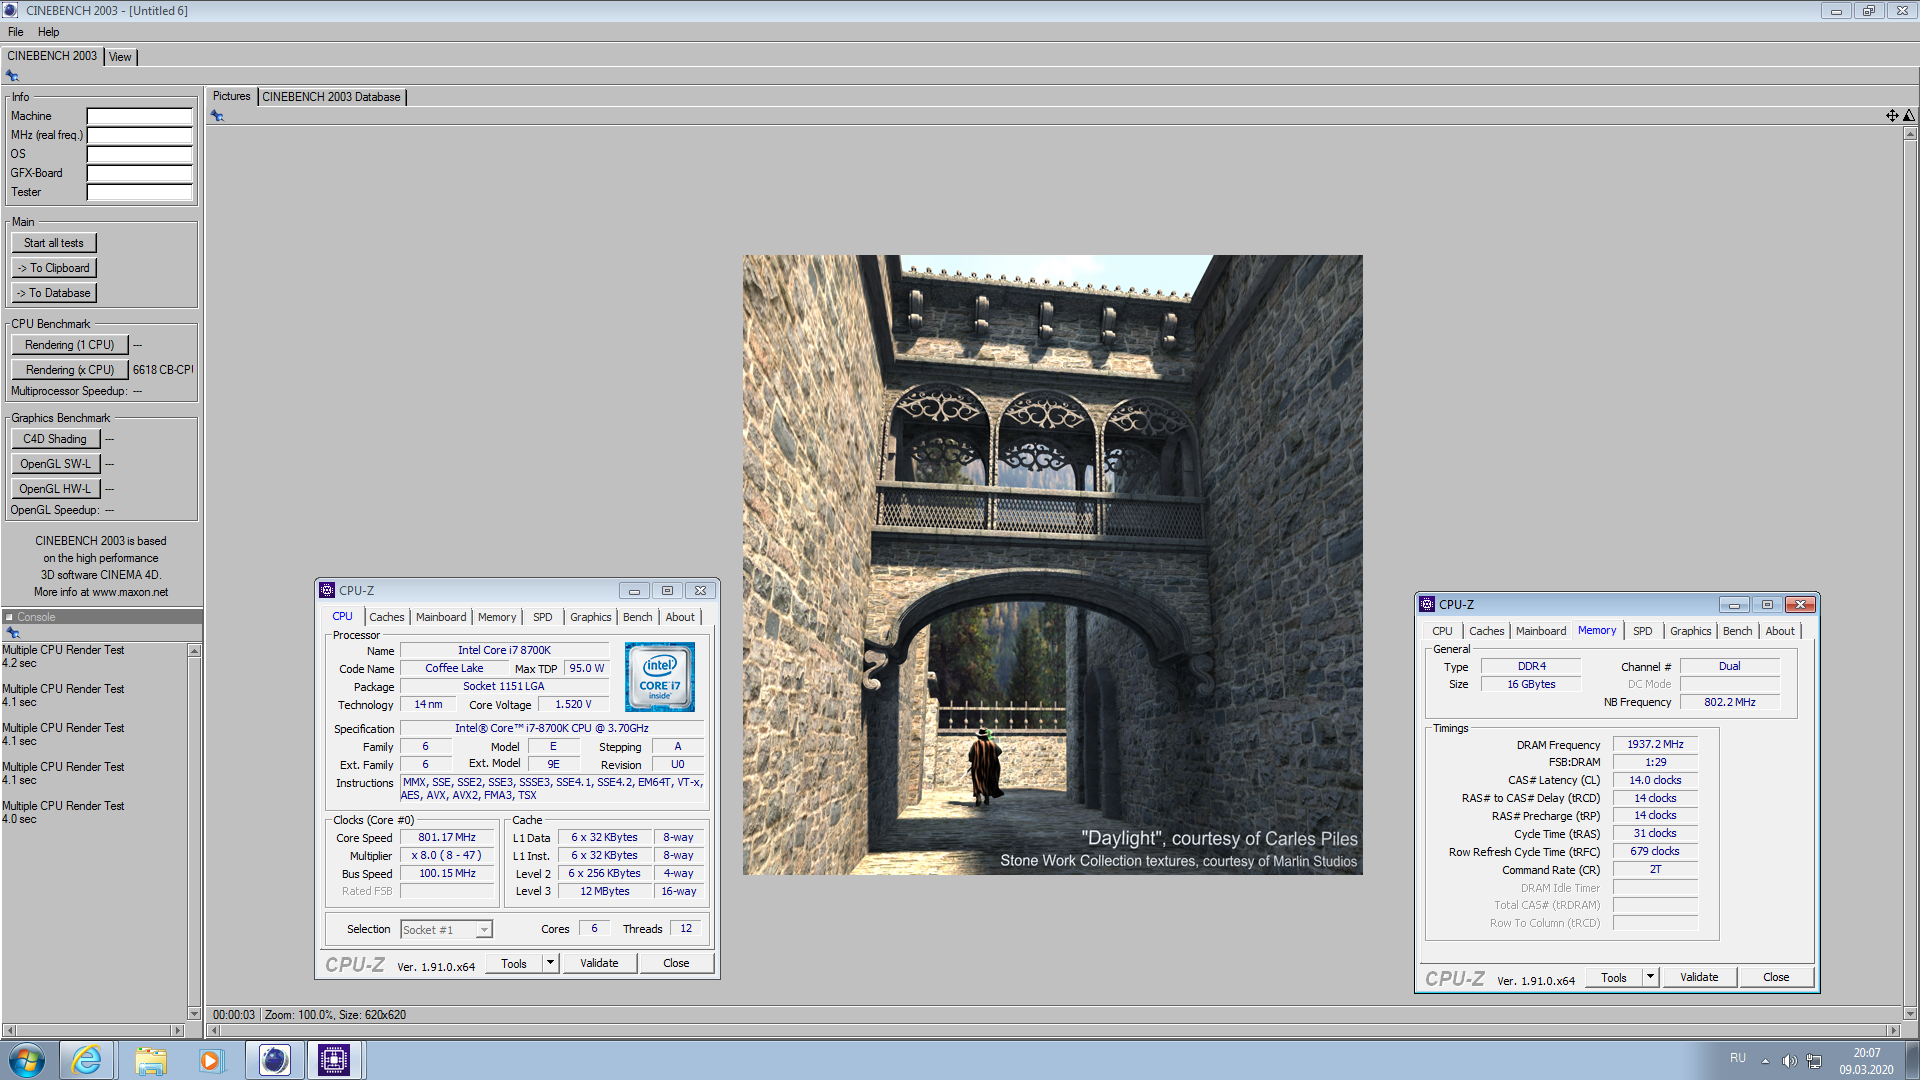This screenshot has height=1080, width=1920.
Task: Start Rendering (1 CPU) benchmark
Action: (x=70, y=345)
